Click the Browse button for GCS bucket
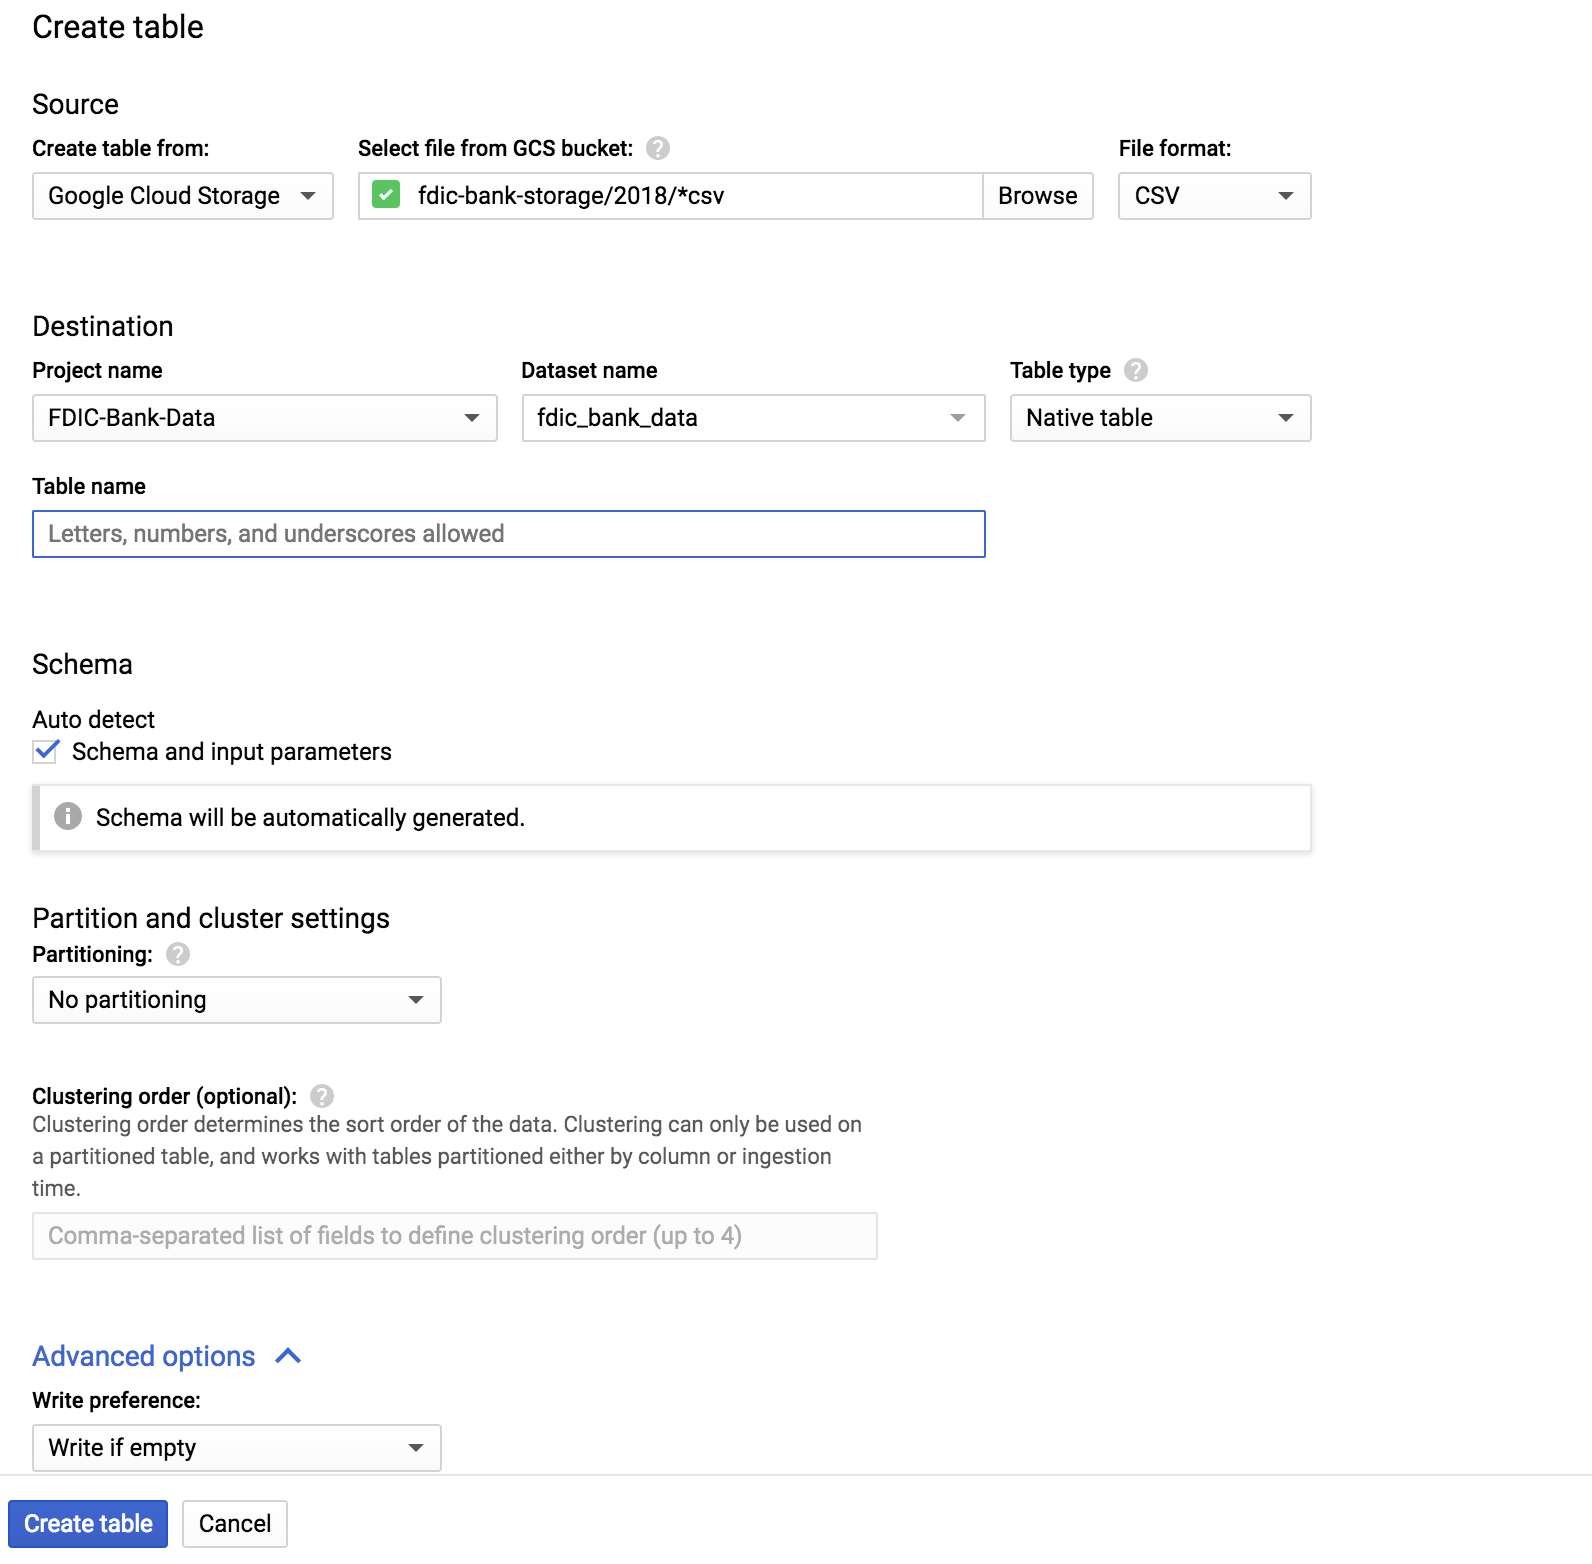The height and width of the screenshot is (1564, 1592). (1037, 196)
